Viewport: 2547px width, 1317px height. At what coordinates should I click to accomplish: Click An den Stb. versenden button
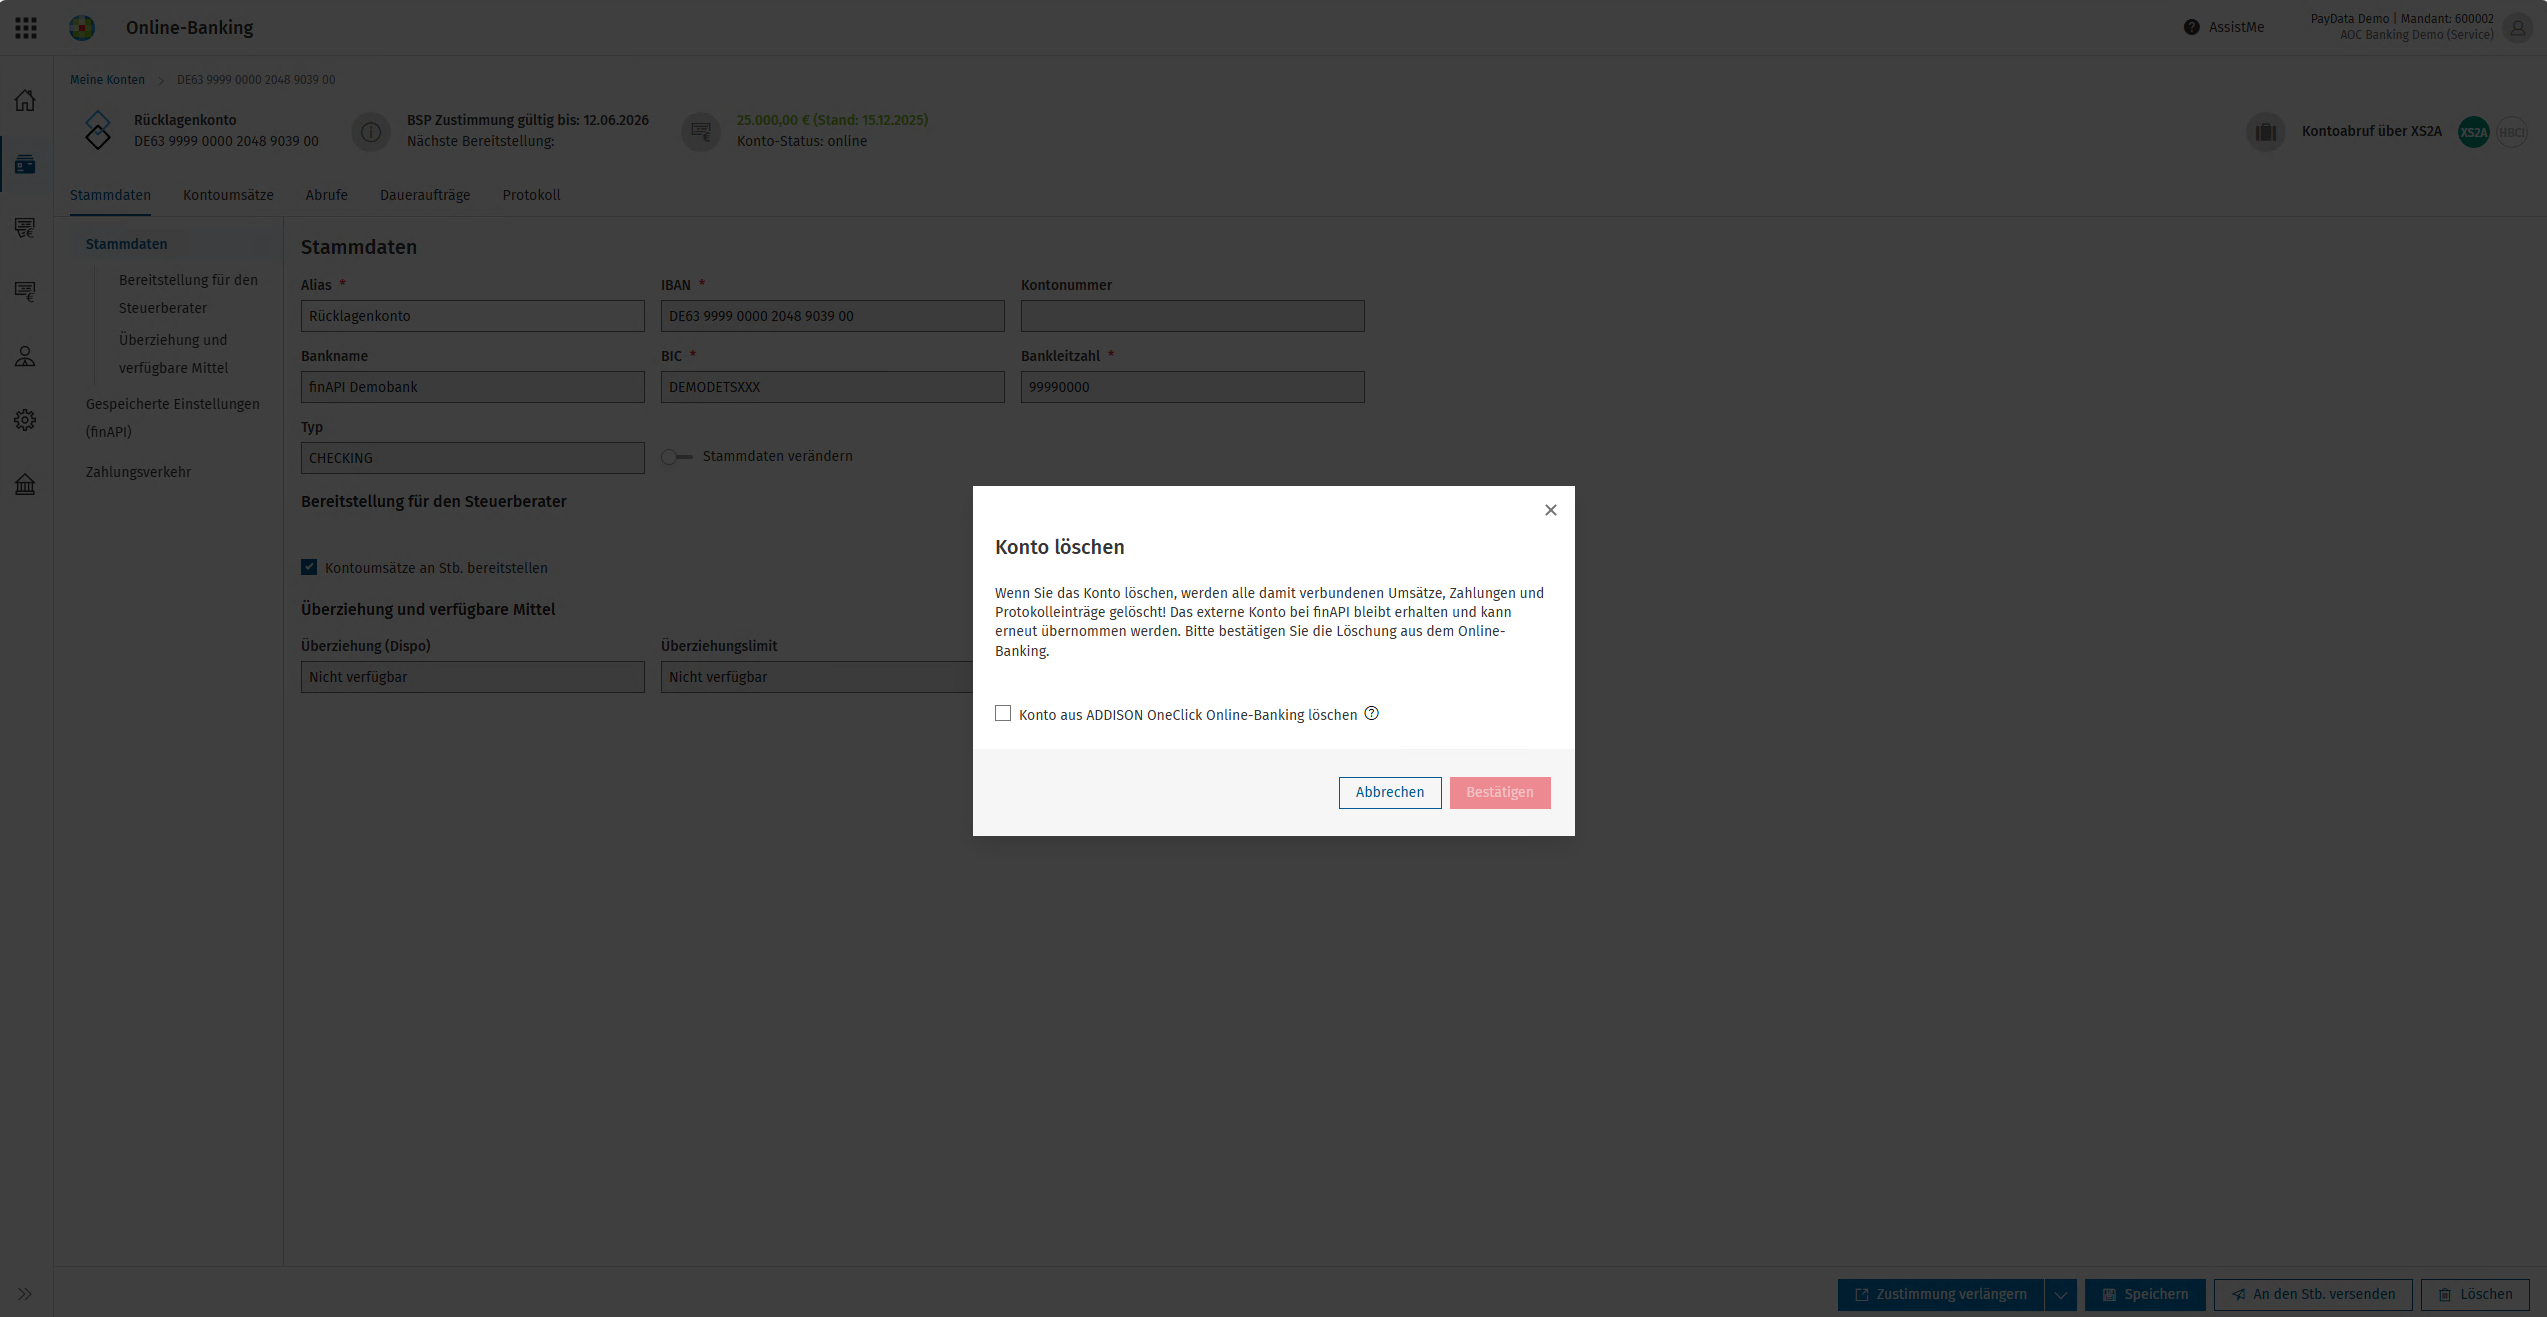pyautogui.click(x=2313, y=1294)
